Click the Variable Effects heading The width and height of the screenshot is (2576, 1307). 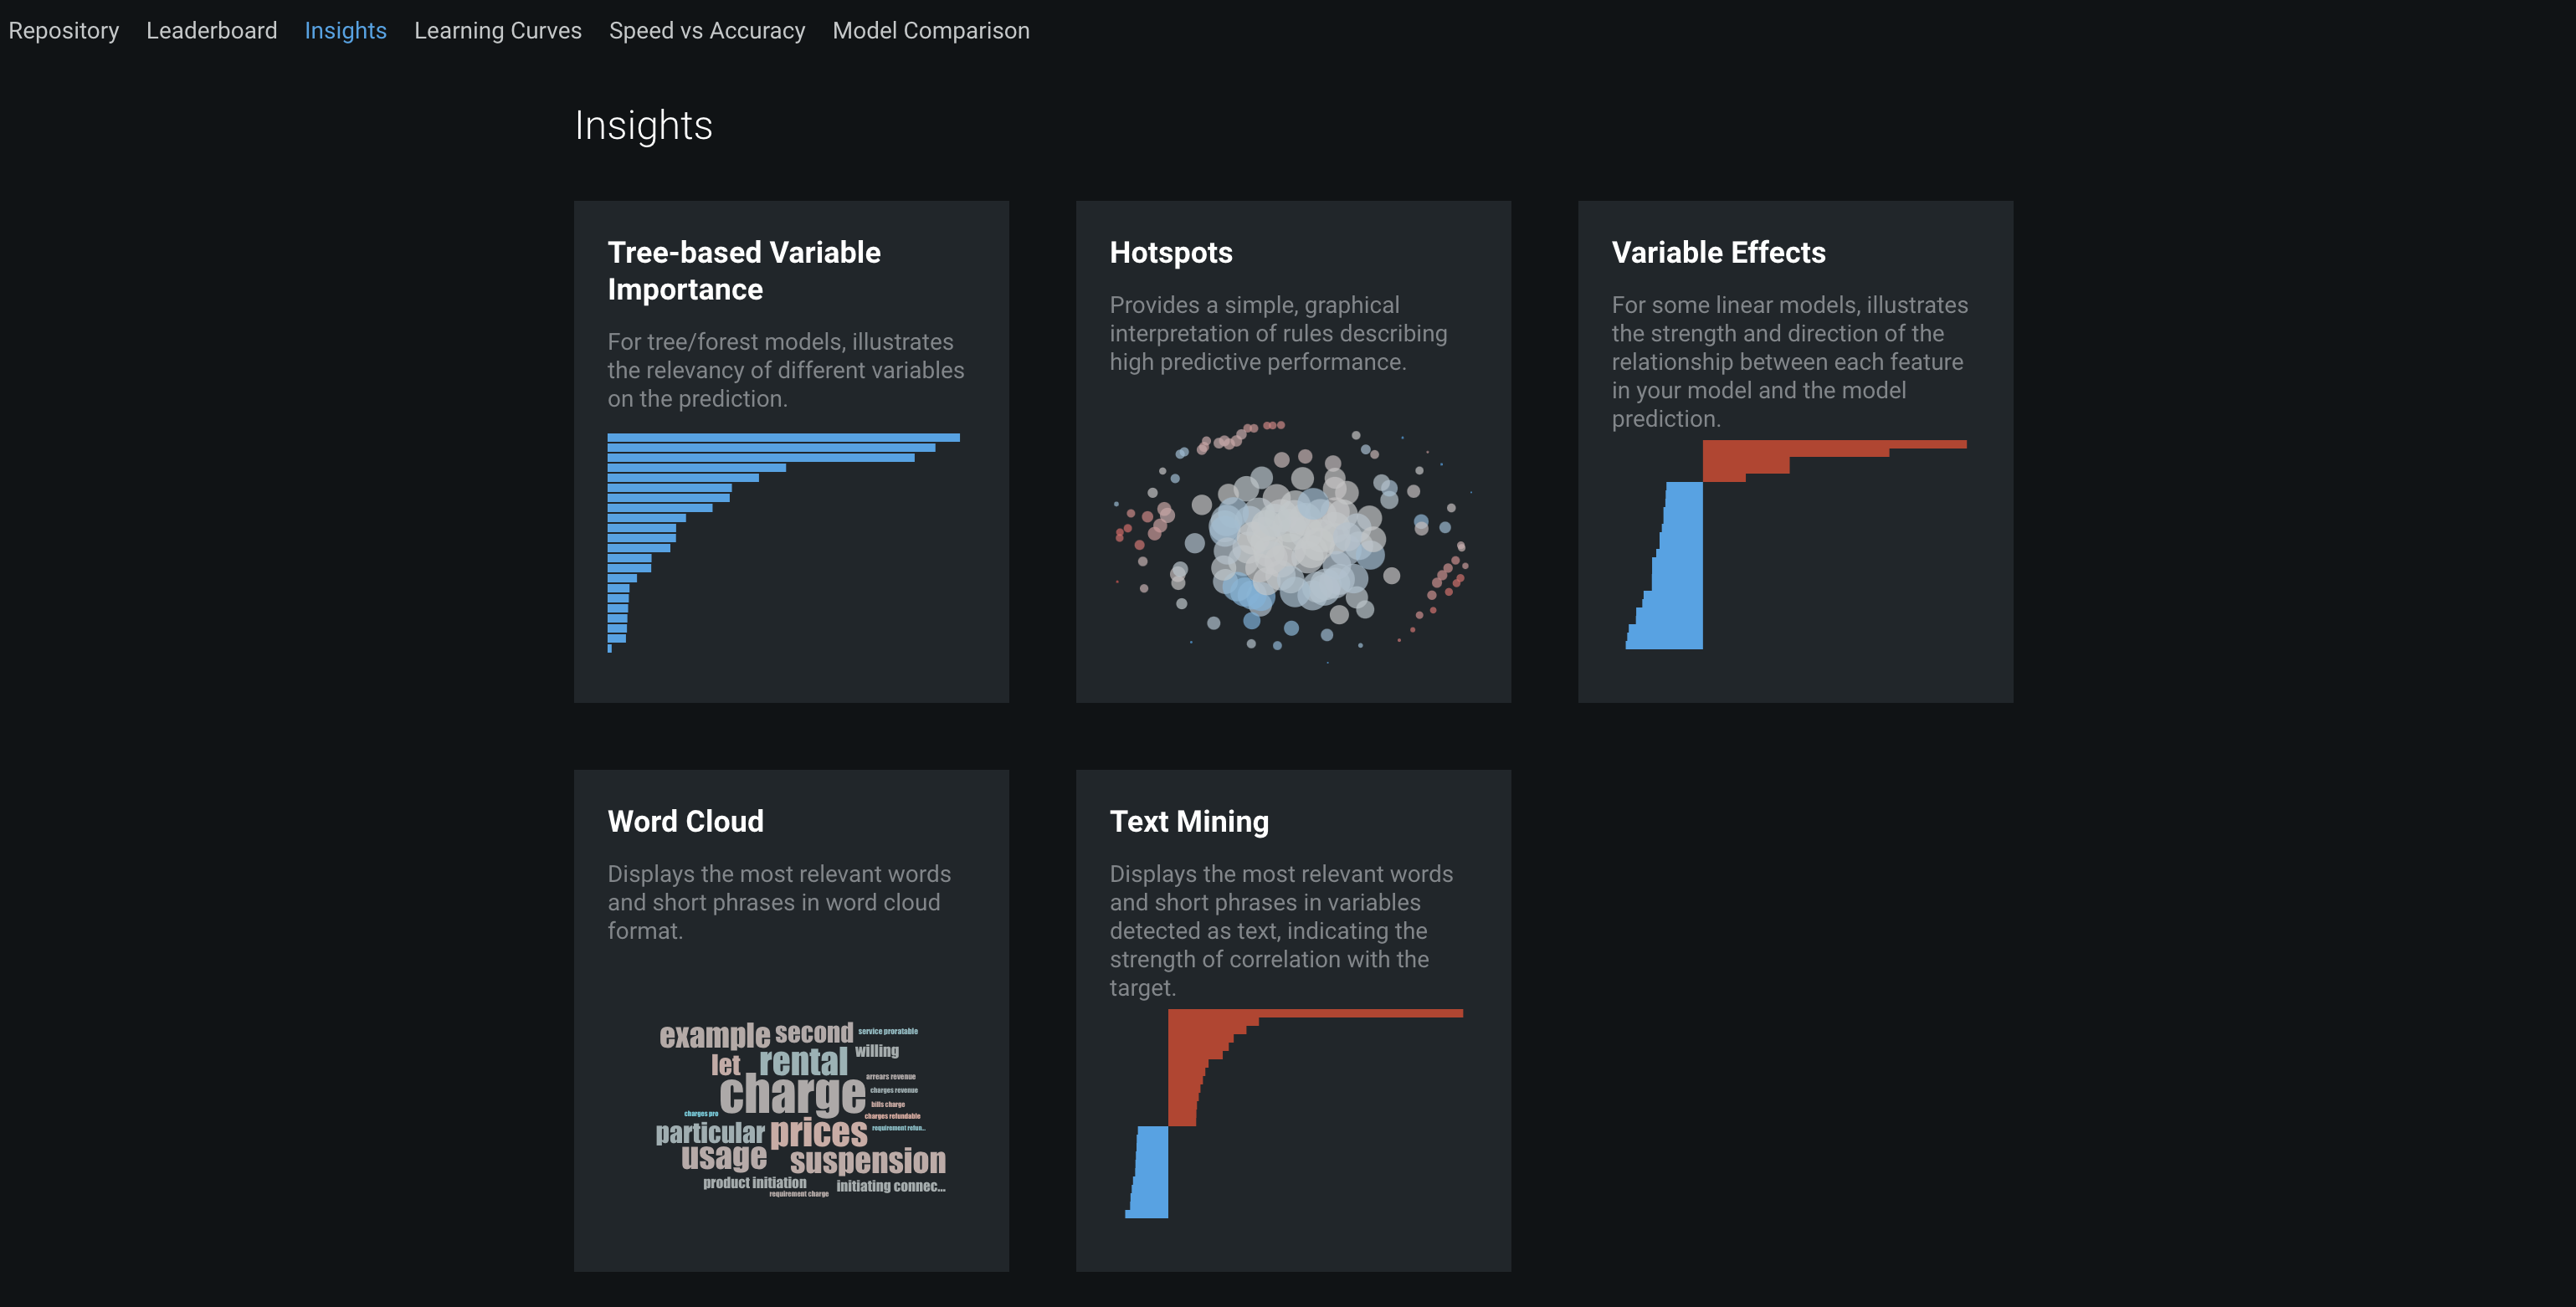tap(1718, 252)
